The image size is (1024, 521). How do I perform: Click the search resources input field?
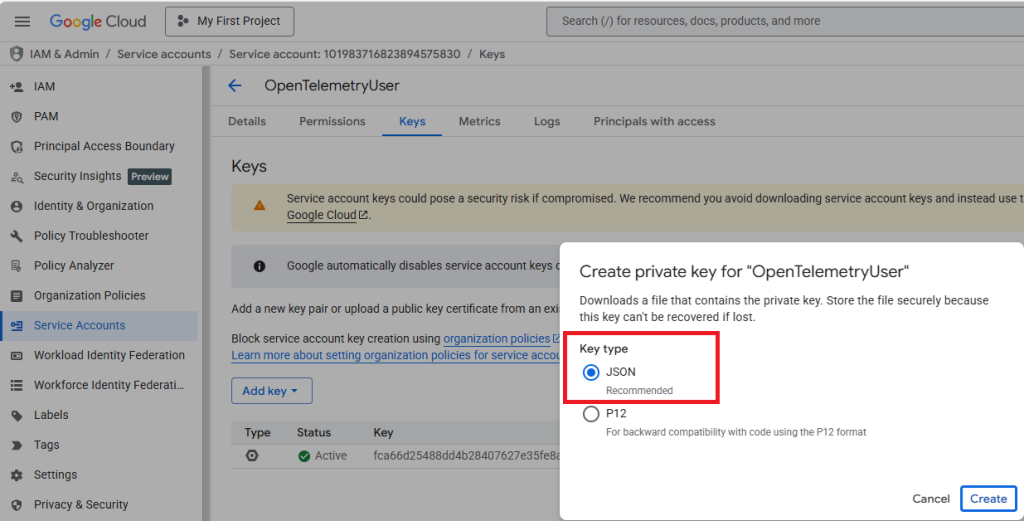coord(780,21)
